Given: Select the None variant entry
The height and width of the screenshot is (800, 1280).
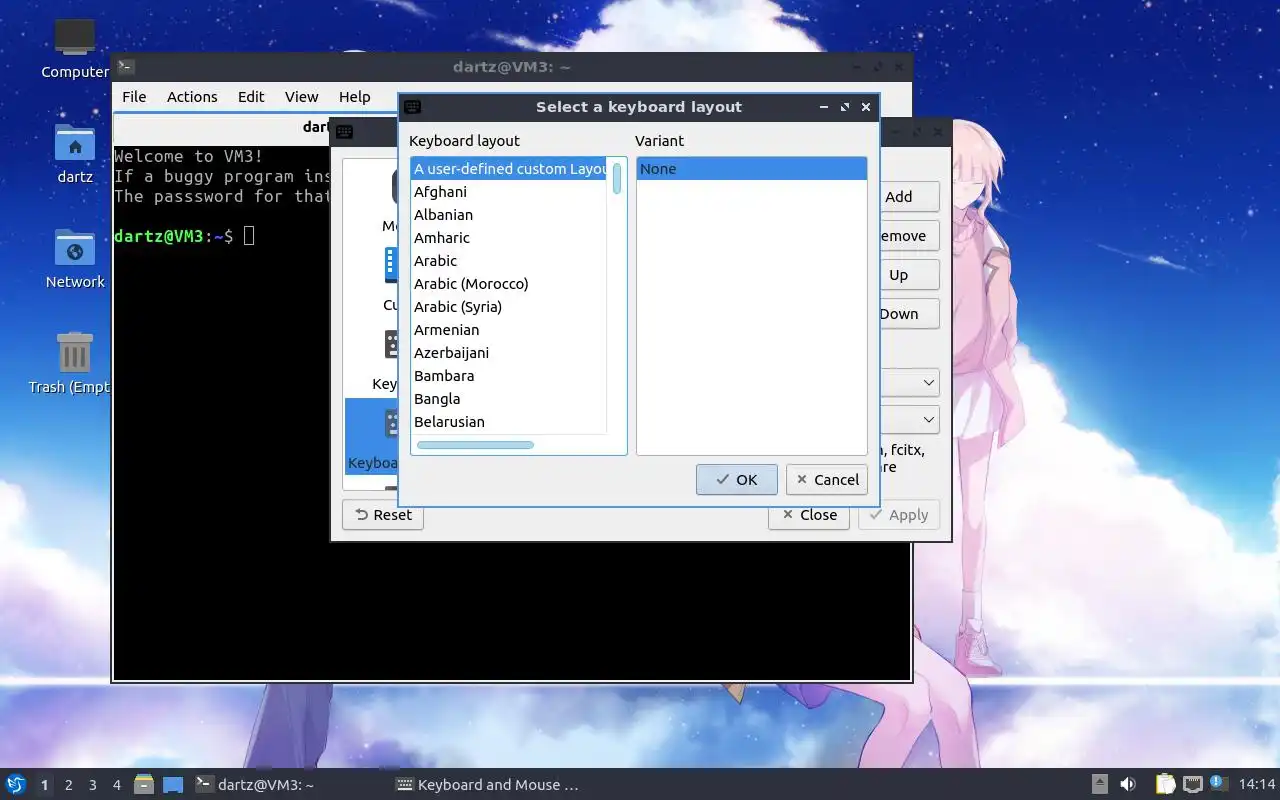Looking at the screenshot, I should click(752, 169).
